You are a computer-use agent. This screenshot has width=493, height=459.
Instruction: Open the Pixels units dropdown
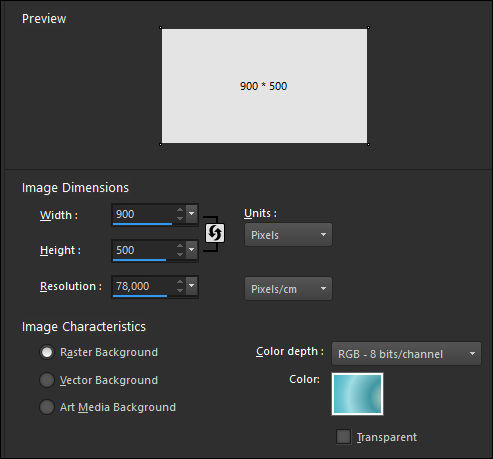288,235
